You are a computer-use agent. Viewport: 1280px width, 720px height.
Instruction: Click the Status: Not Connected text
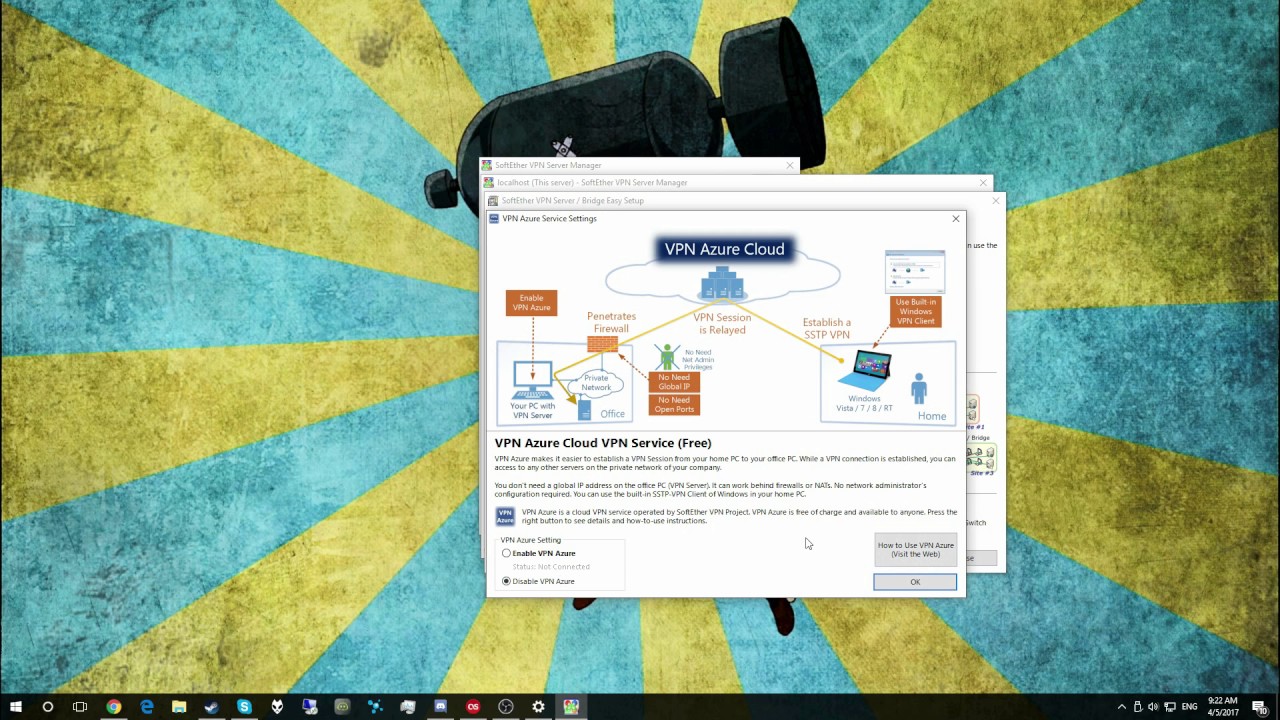[551, 567]
